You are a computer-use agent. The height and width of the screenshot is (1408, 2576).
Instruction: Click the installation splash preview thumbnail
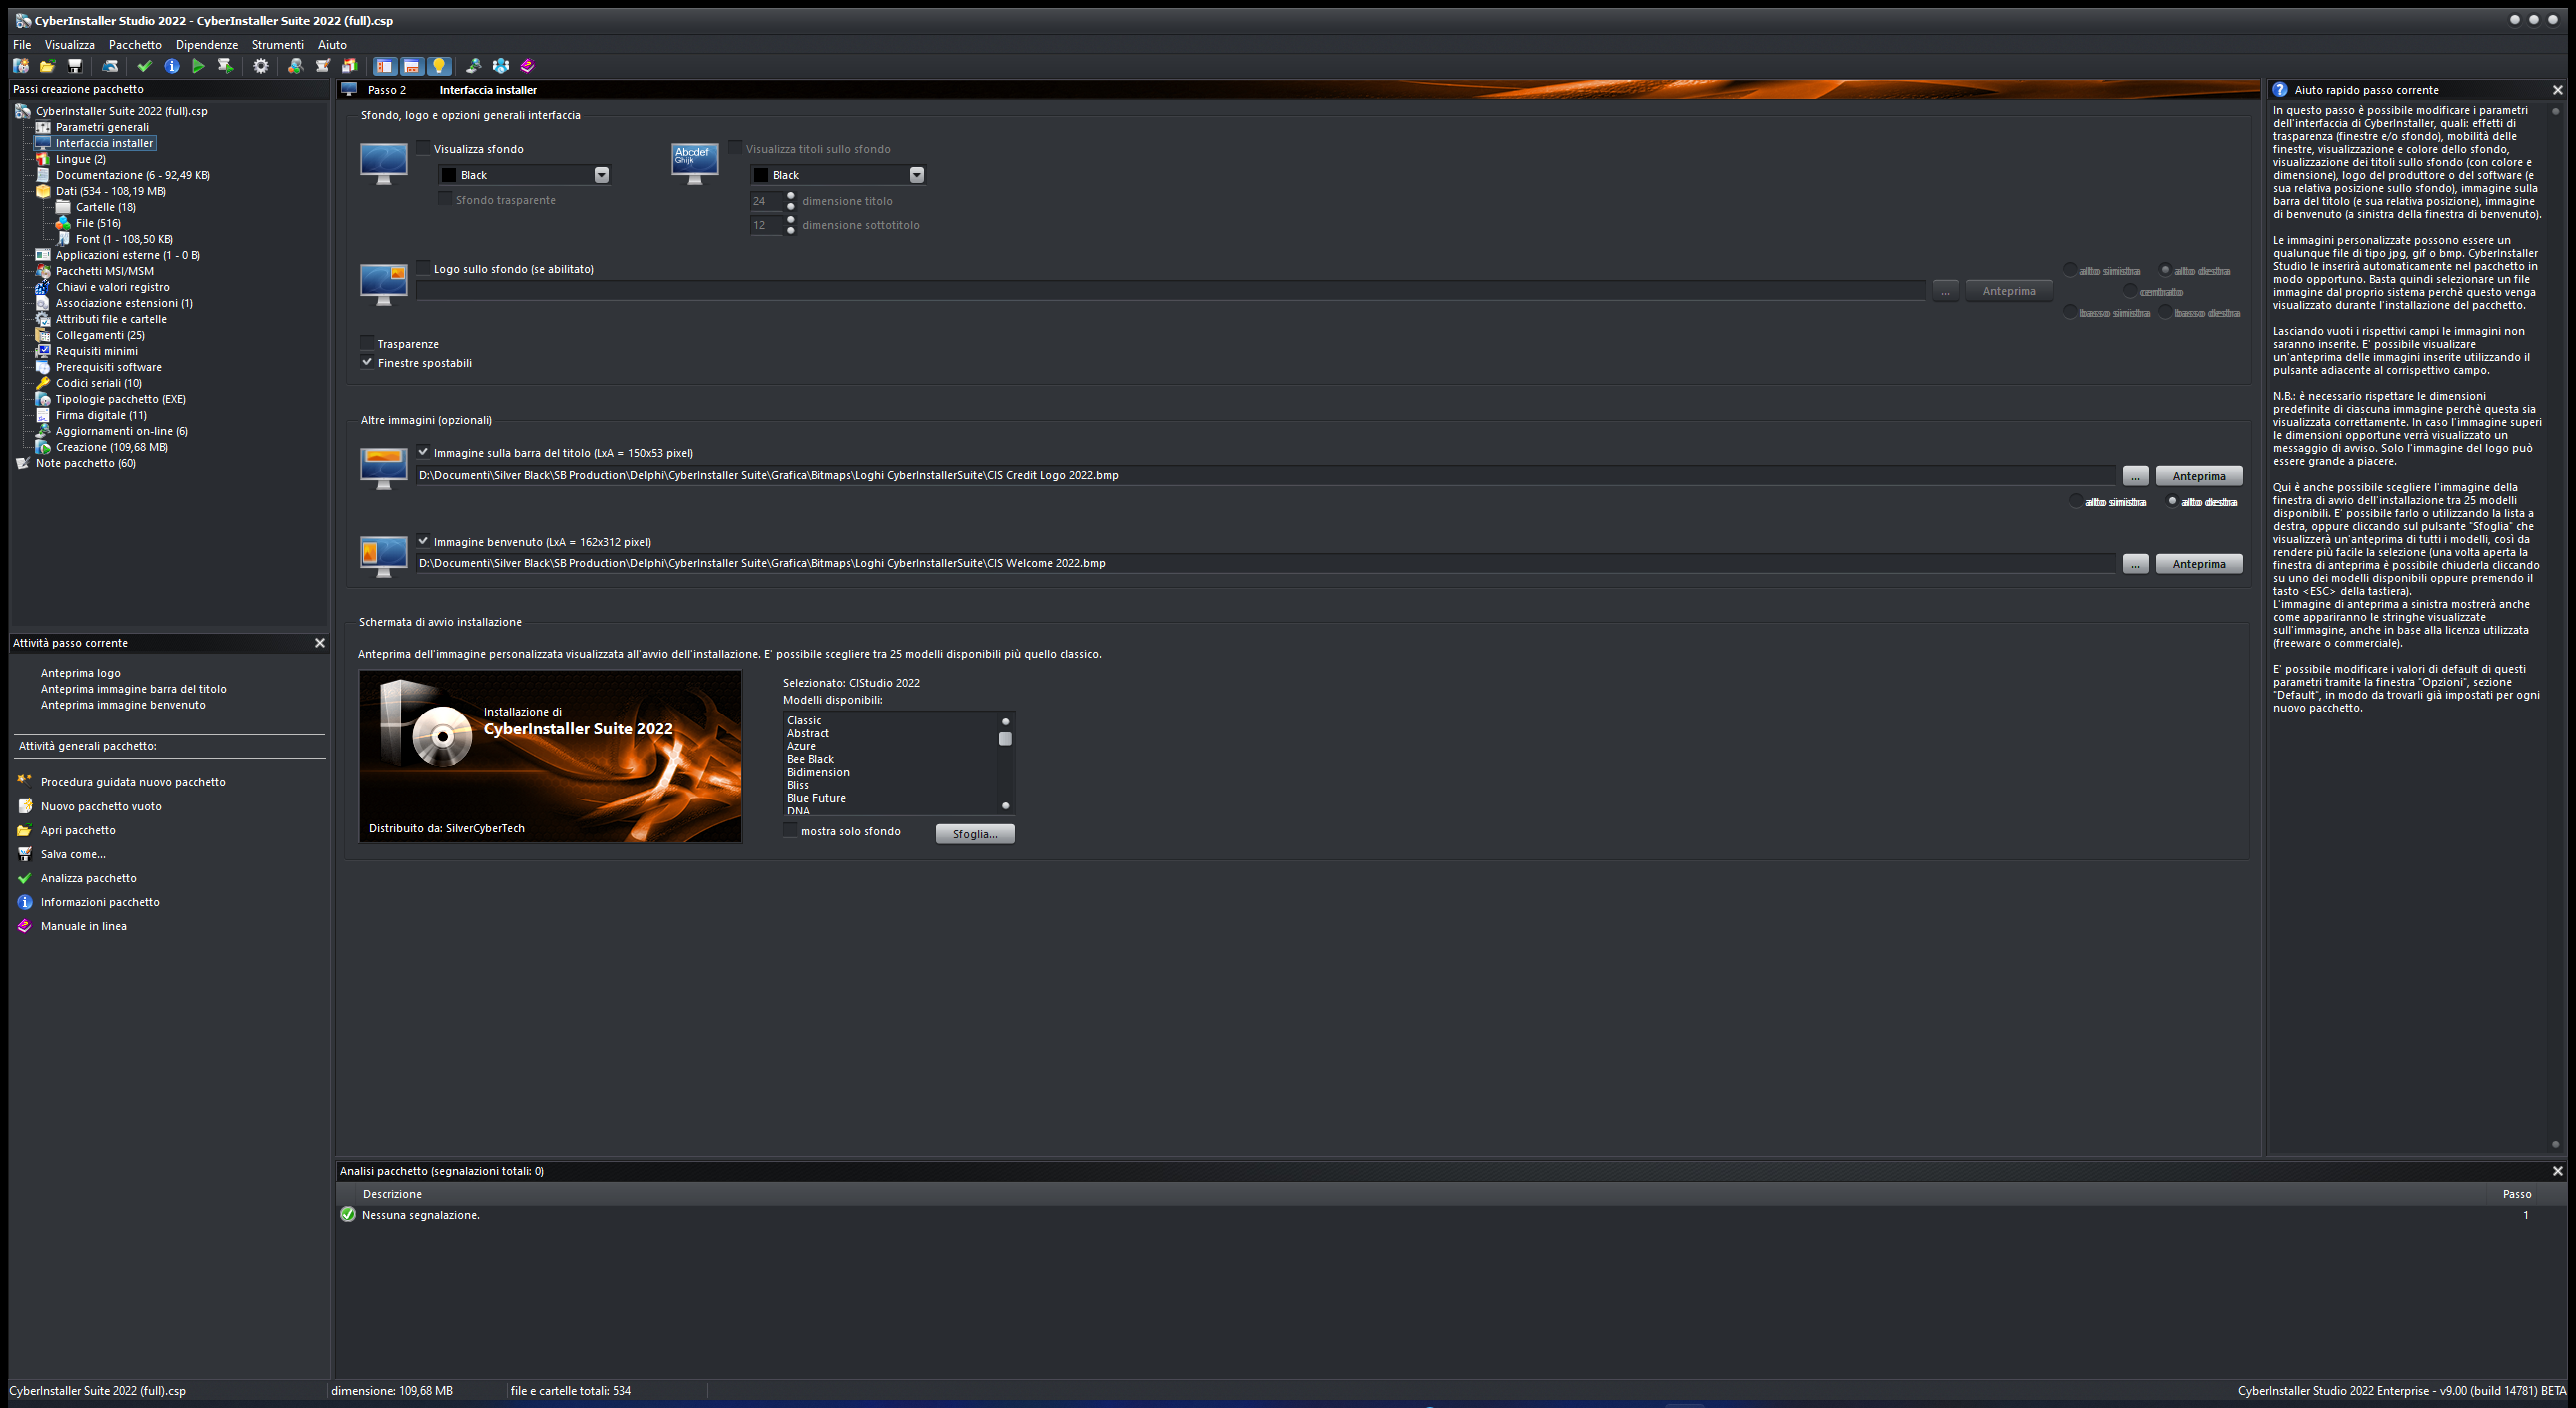(550, 756)
